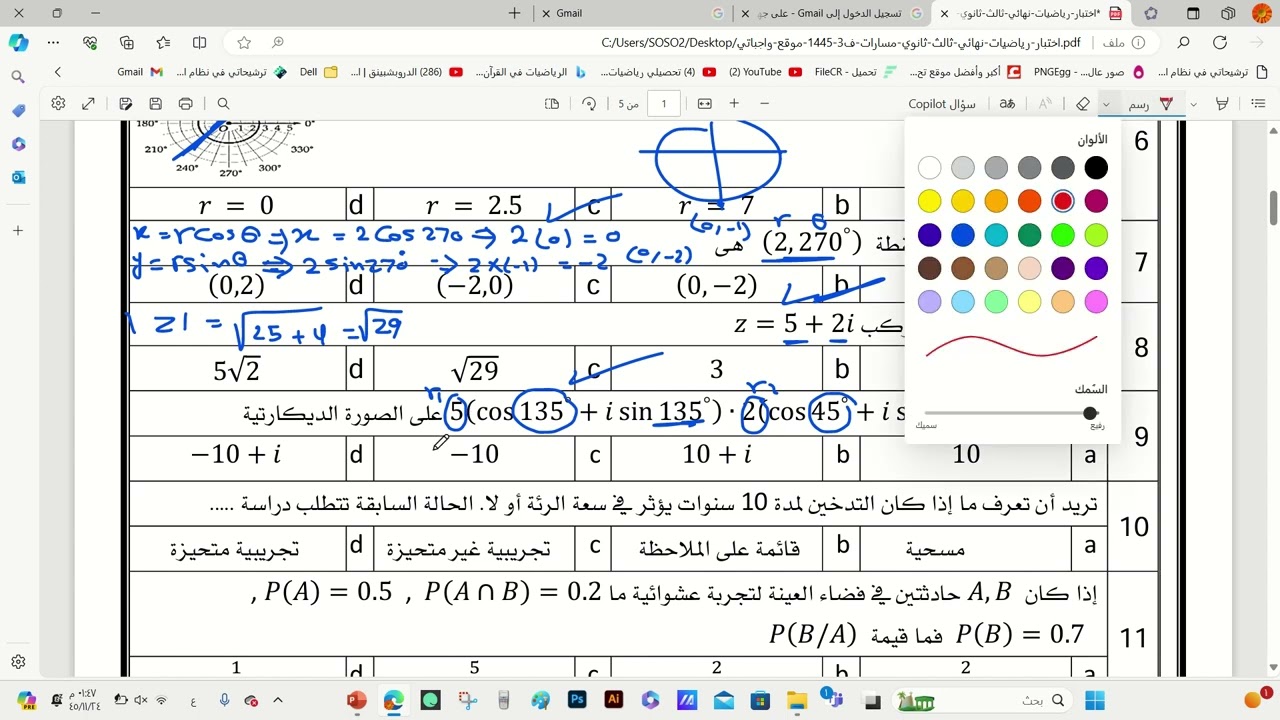Select the Eraser tool in PDF toolbar

pos(1083,104)
